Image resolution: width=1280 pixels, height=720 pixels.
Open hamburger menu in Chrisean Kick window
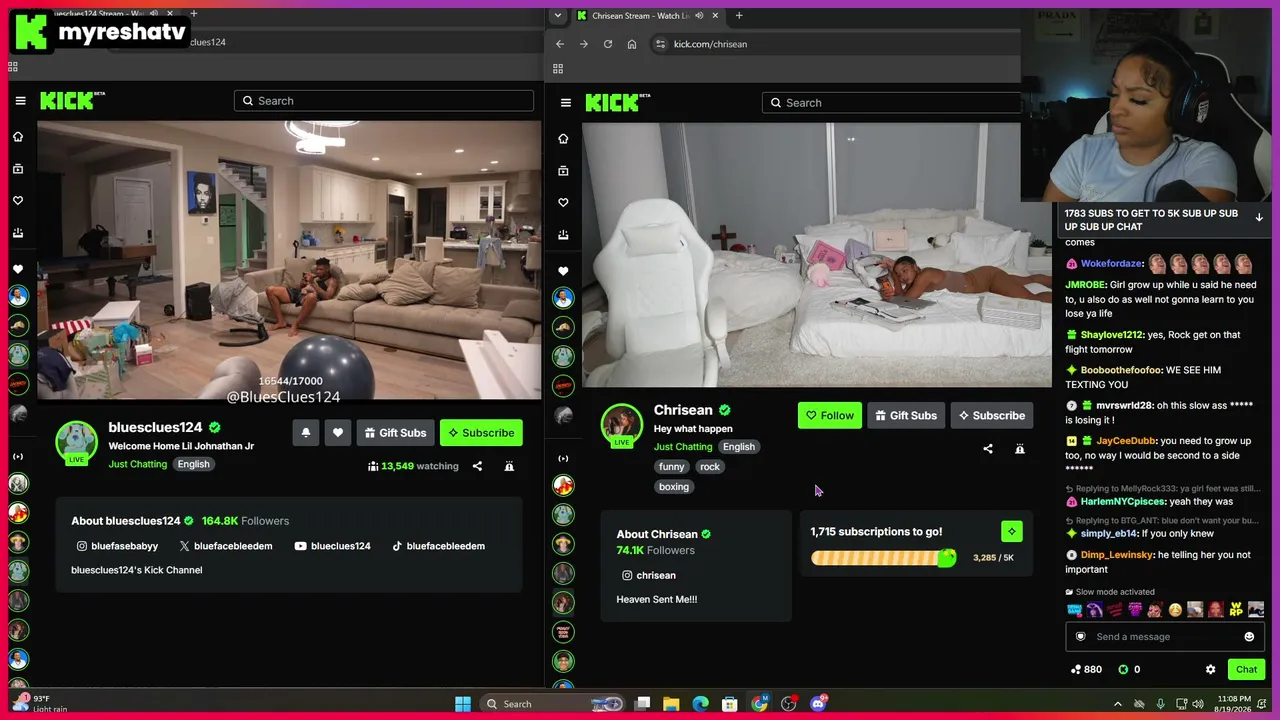(566, 103)
